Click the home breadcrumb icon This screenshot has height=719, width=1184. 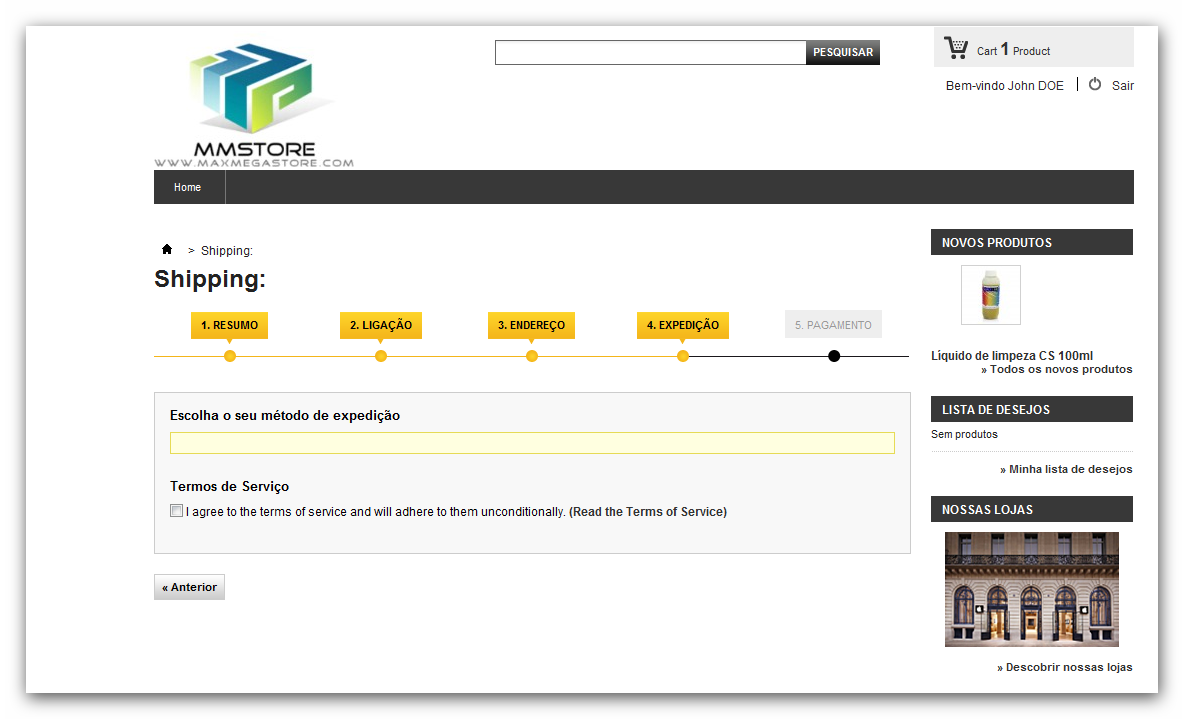point(167,249)
